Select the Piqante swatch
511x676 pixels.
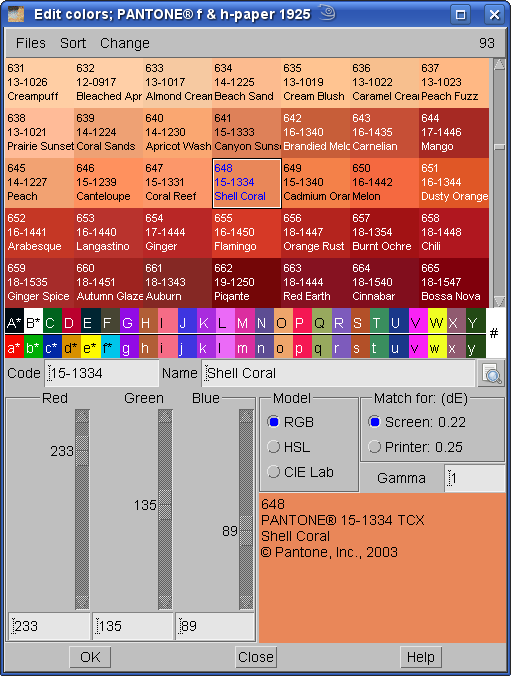(x=247, y=283)
